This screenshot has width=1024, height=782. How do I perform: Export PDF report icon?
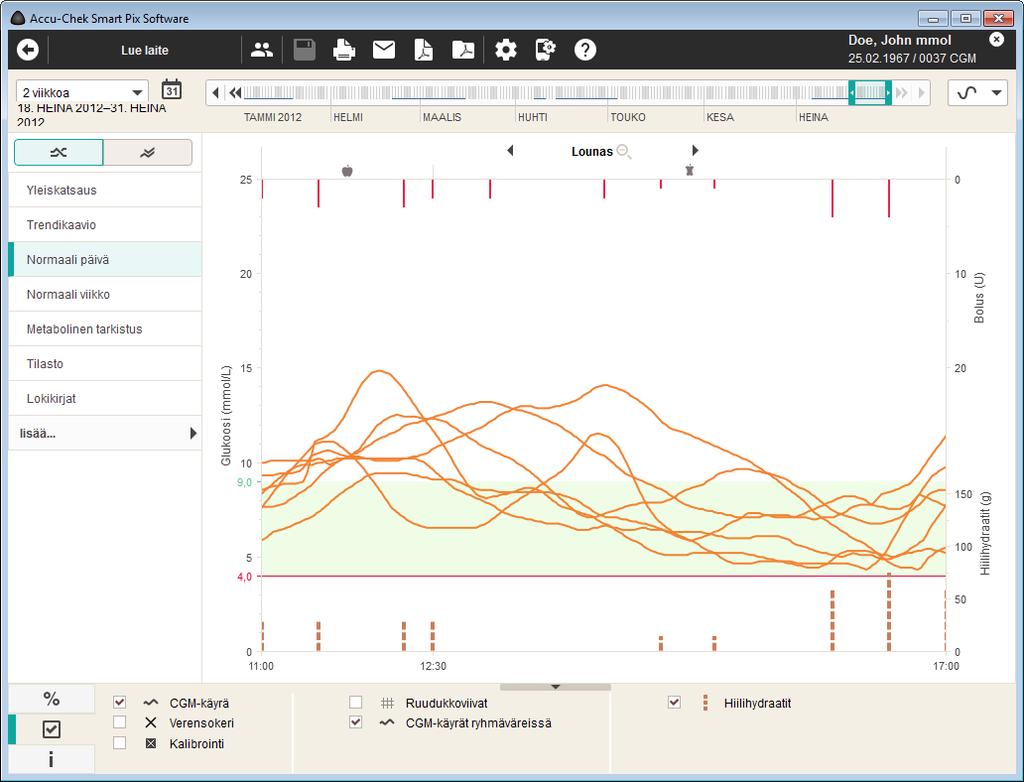click(x=424, y=50)
